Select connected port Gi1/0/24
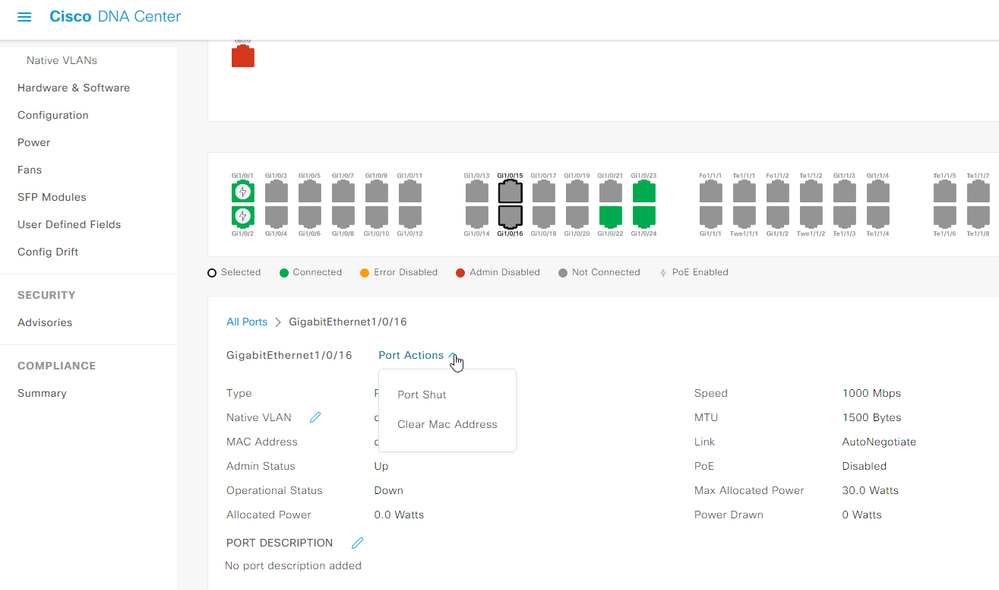999x590 pixels. coord(644,217)
